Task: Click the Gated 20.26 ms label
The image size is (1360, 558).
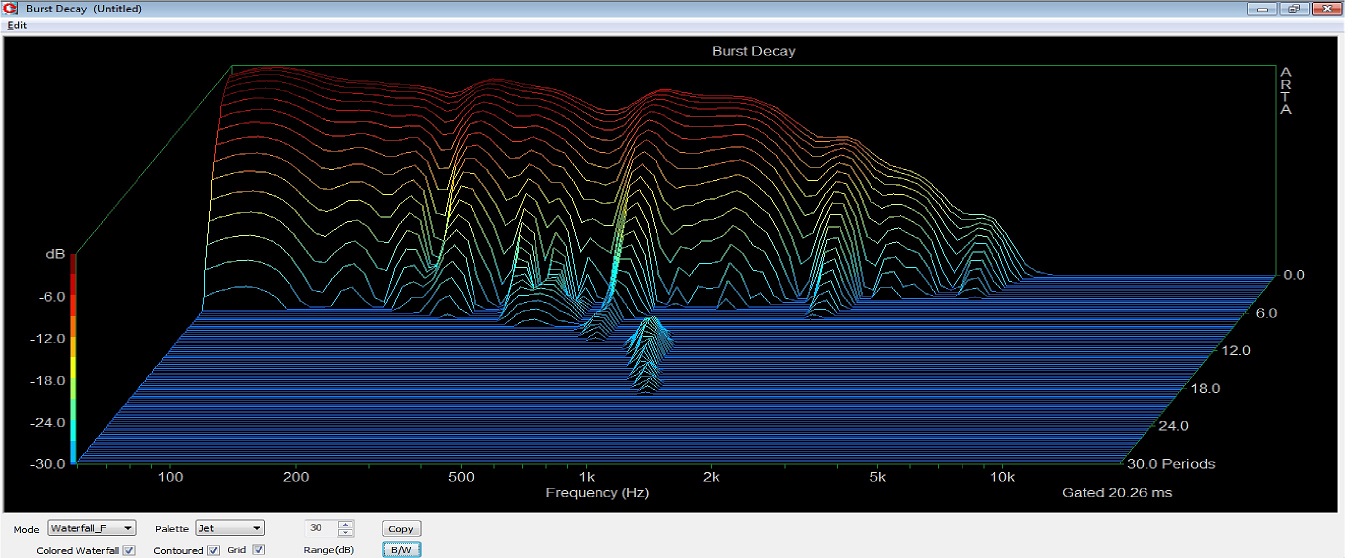Action: tap(1117, 493)
